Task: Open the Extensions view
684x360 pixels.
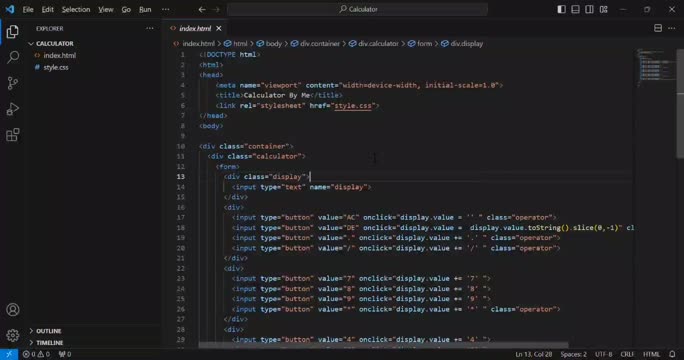Action: 13,134
